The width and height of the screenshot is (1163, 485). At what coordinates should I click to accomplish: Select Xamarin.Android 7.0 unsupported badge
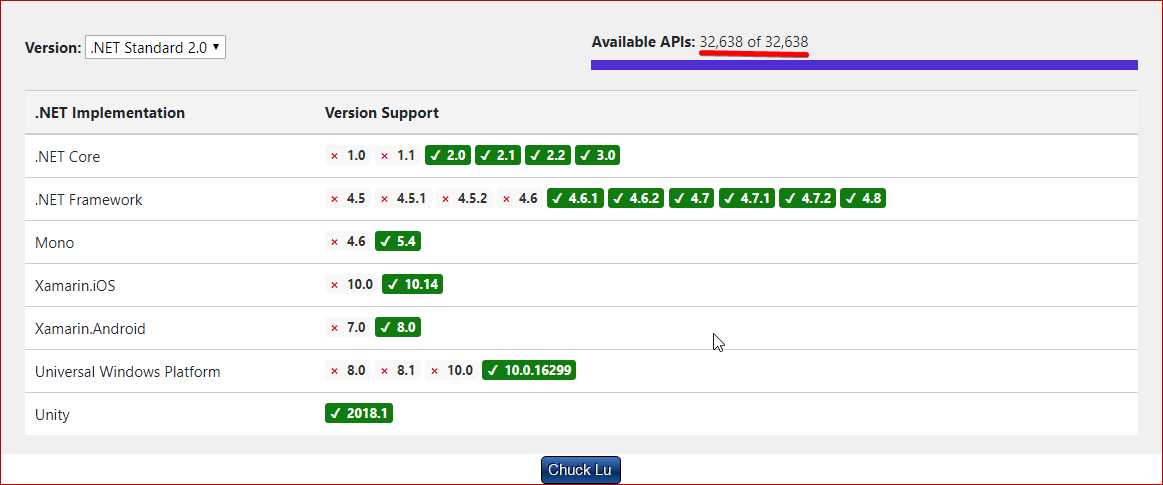pos(348,328)
